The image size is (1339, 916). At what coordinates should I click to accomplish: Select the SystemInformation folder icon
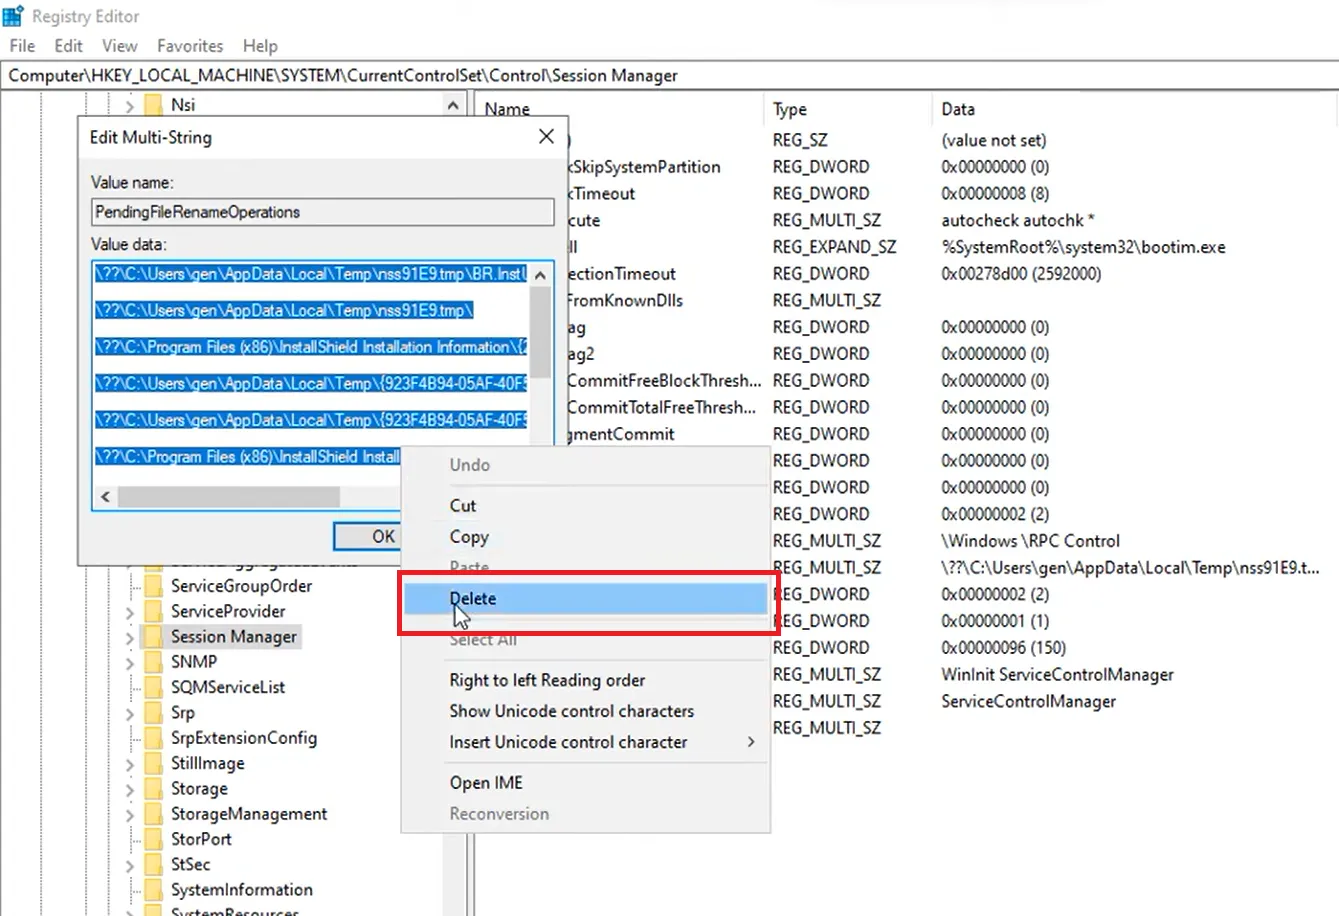(x=154, y=889)
